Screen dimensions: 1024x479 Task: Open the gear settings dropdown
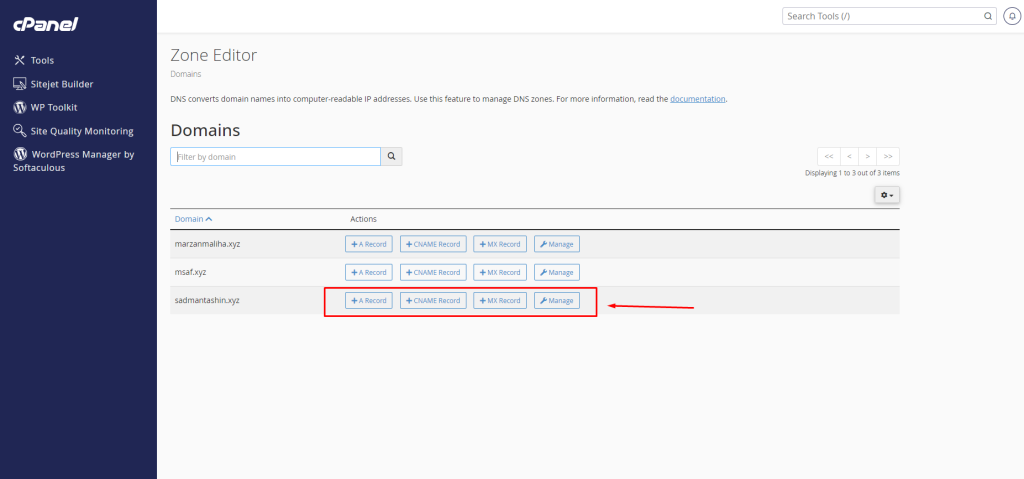[x=887, y=195]
